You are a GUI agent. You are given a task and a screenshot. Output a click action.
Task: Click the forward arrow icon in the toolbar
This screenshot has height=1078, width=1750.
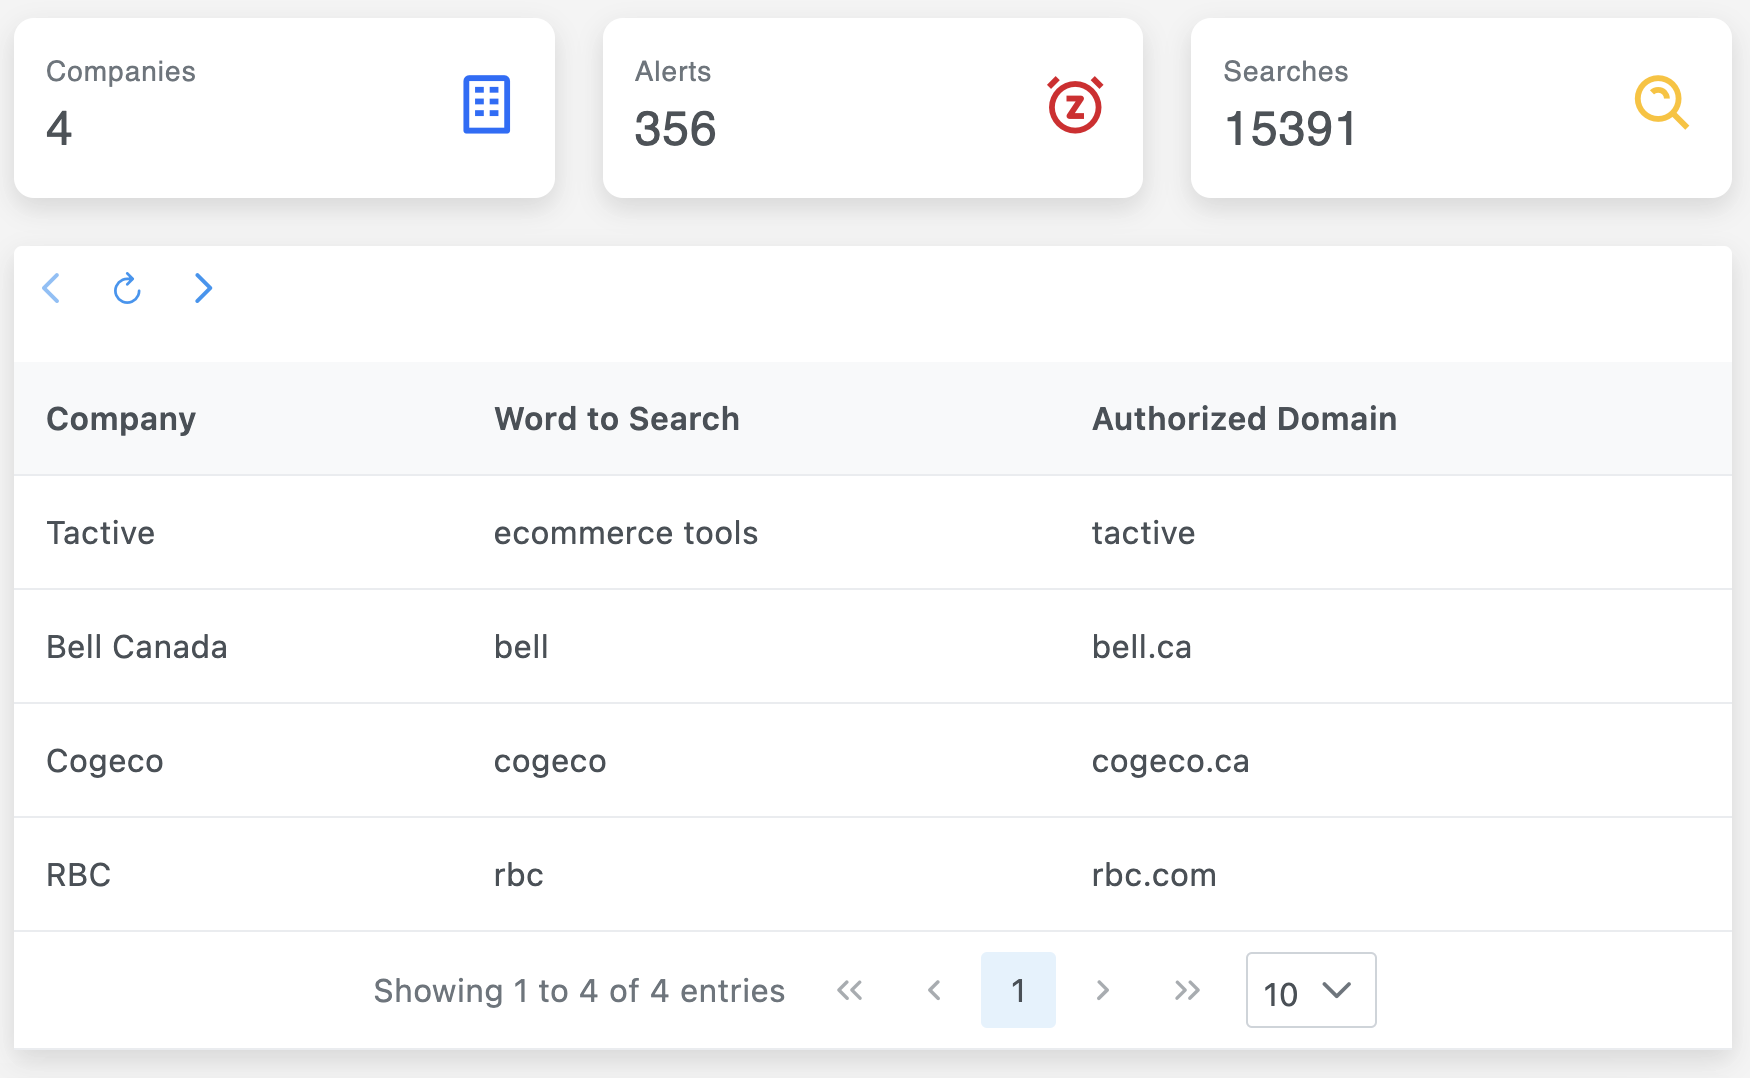coord(203,289)
